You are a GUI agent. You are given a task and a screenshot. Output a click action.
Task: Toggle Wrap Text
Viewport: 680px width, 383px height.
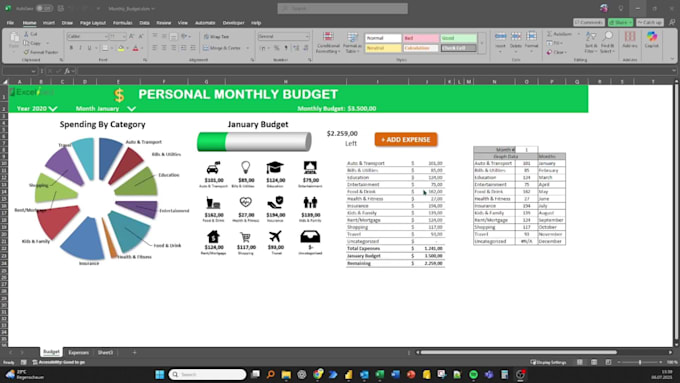(x=216, y=37)
